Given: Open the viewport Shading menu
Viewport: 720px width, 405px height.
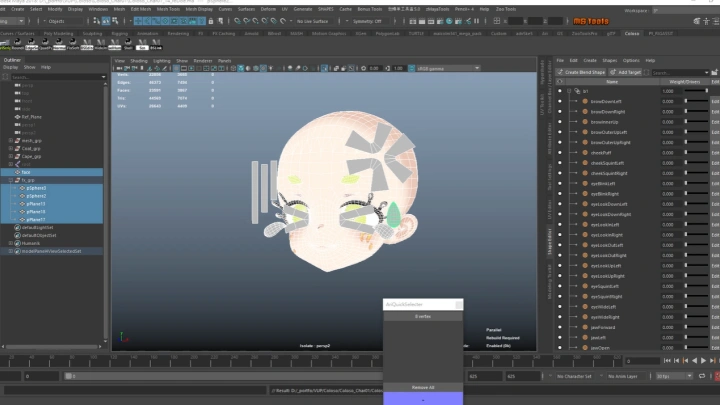Looking at the screenshot, I should [139, 61].
